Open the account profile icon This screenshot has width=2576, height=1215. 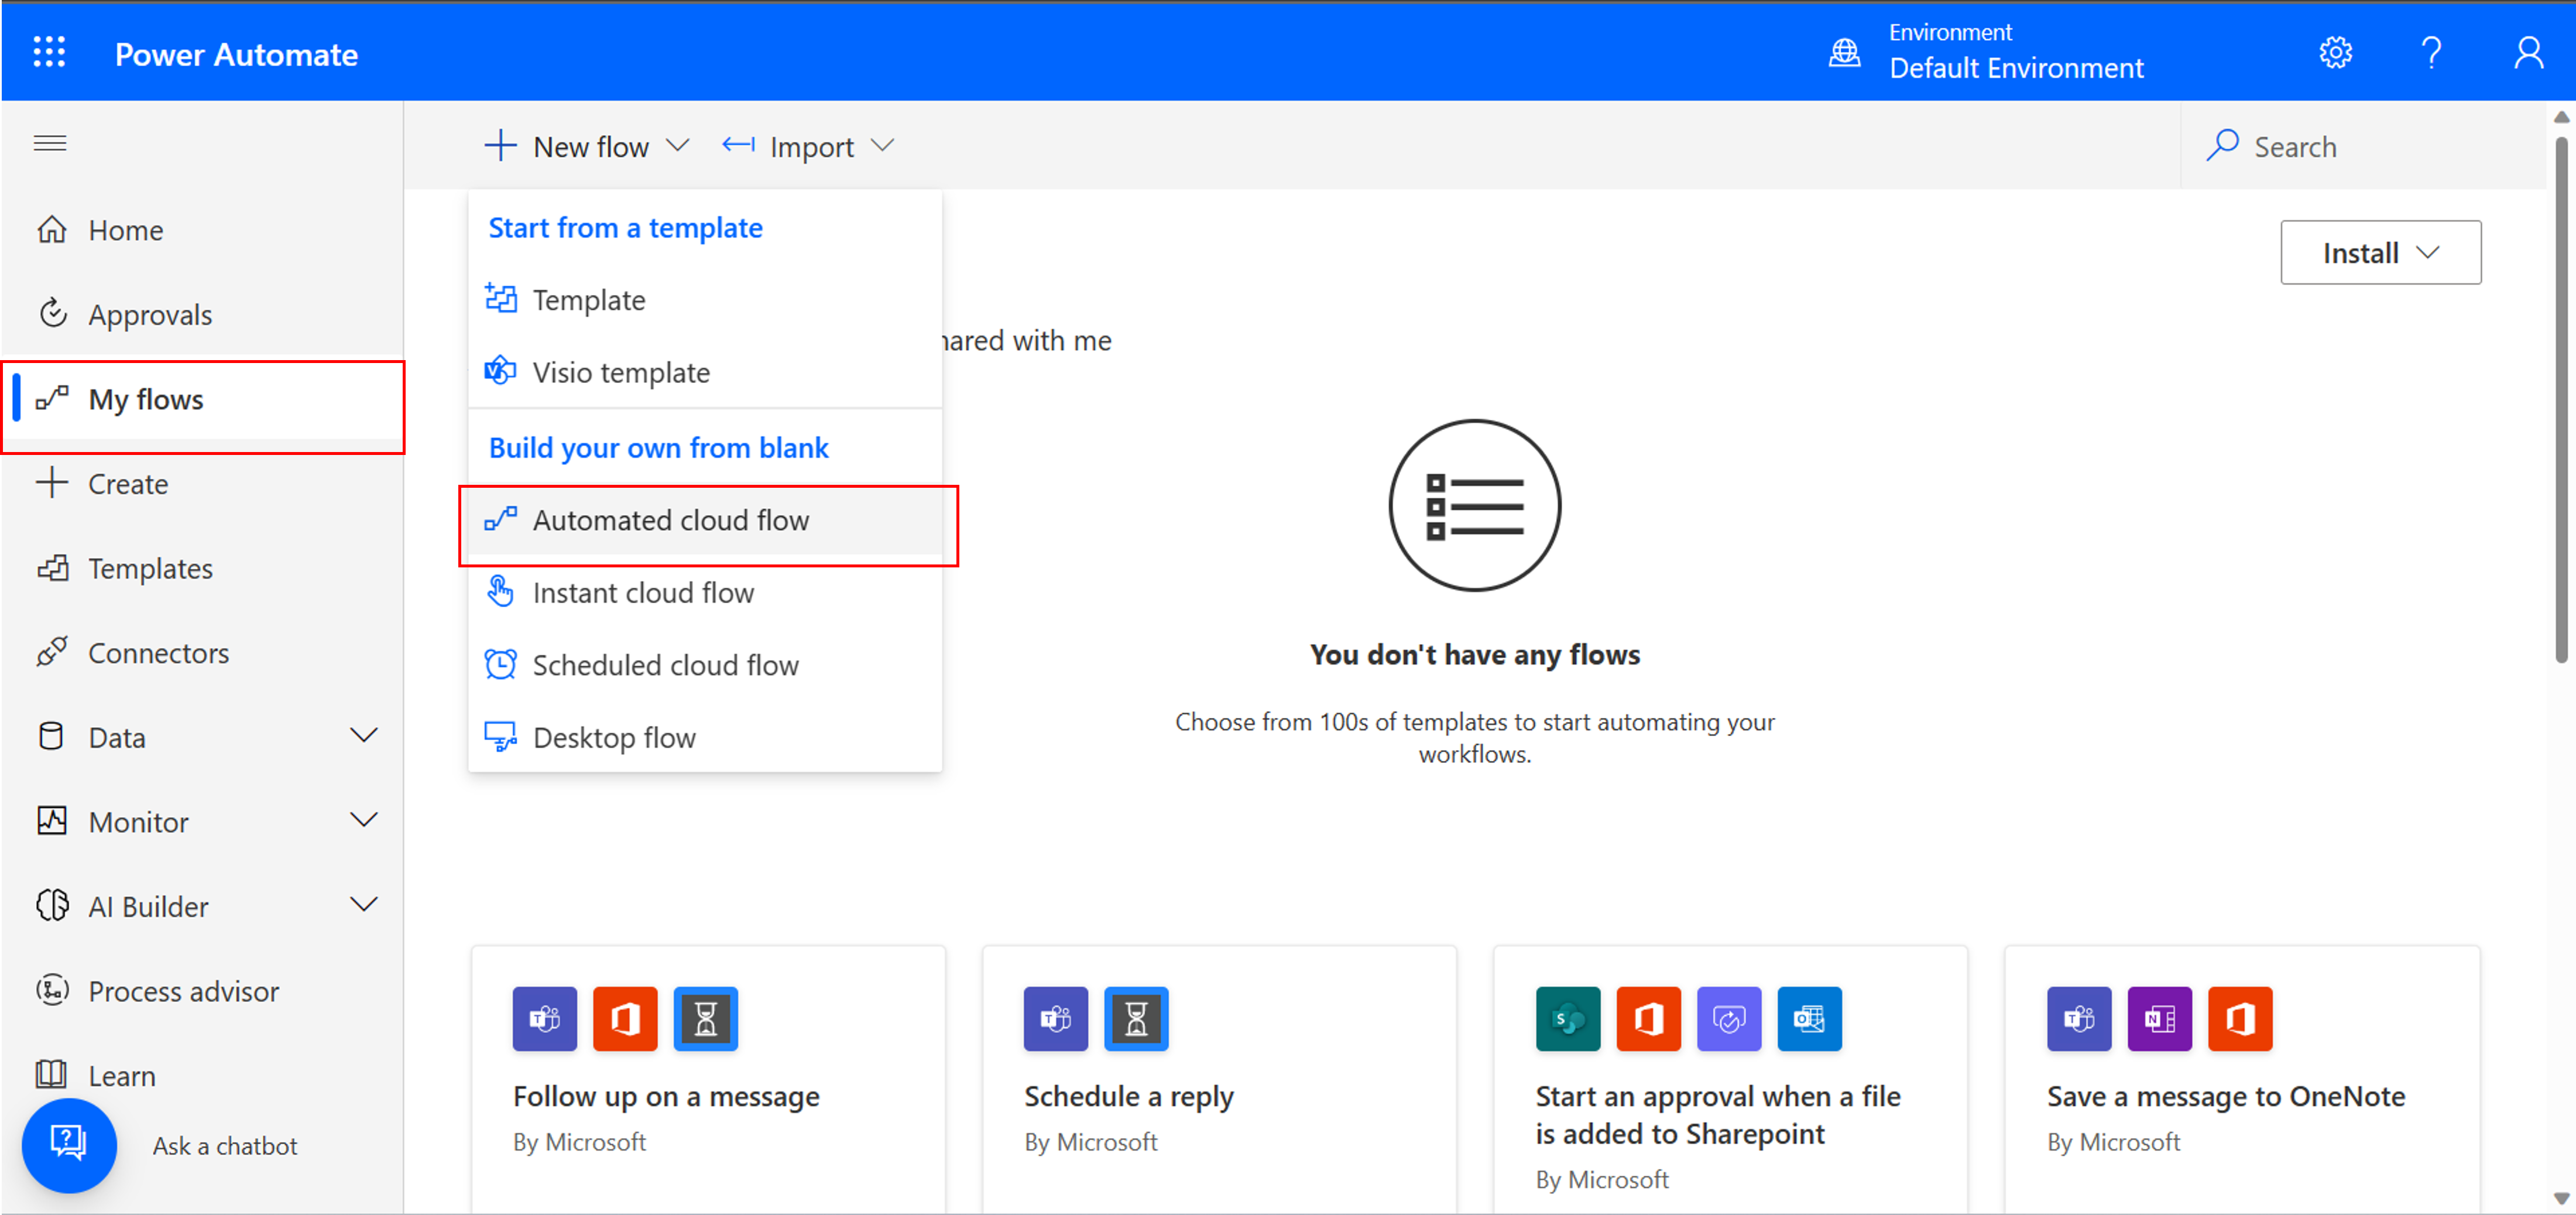point(2528,52)
